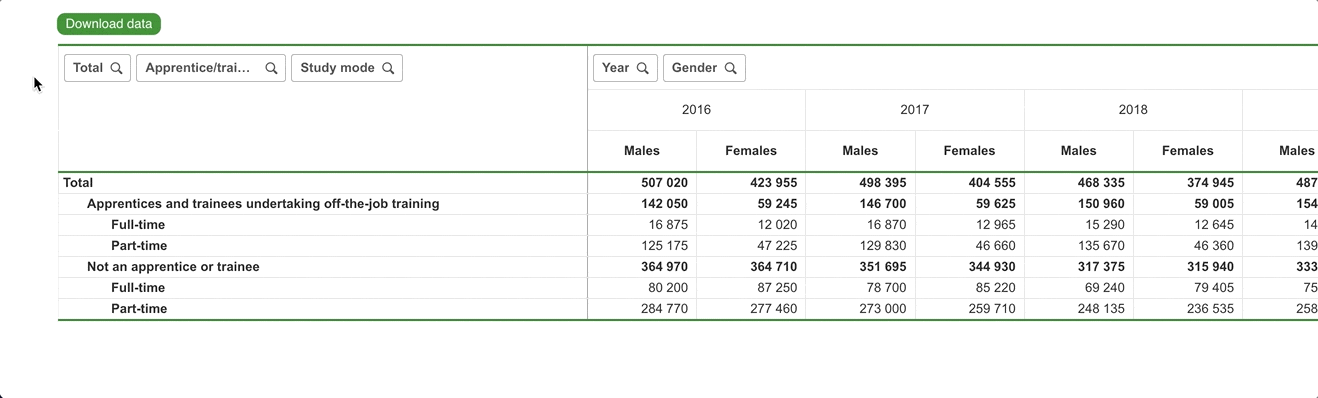Click the search icon in Total filter
1318x398 pixels.
point(116,68)
